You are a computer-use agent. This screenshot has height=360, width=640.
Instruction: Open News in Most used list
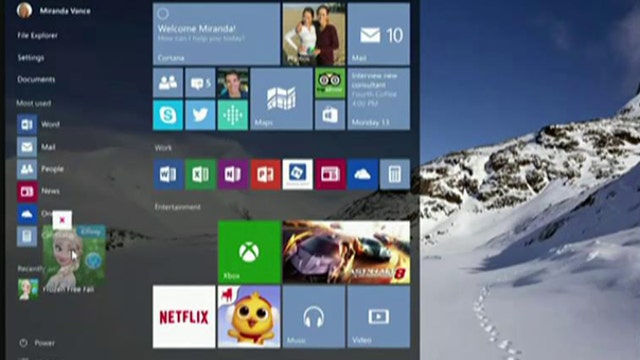pos(39,191)
